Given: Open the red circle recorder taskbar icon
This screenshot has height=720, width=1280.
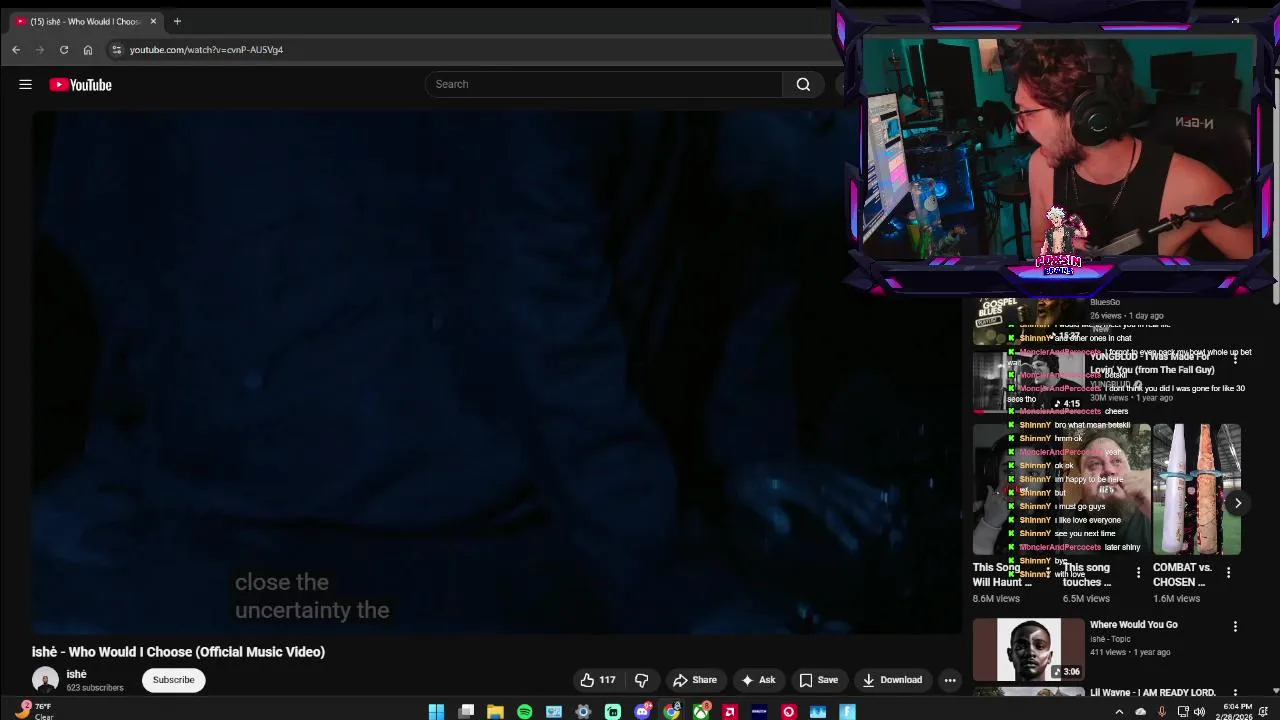Looking at the screenshot, I should click(x=789, y=712).
